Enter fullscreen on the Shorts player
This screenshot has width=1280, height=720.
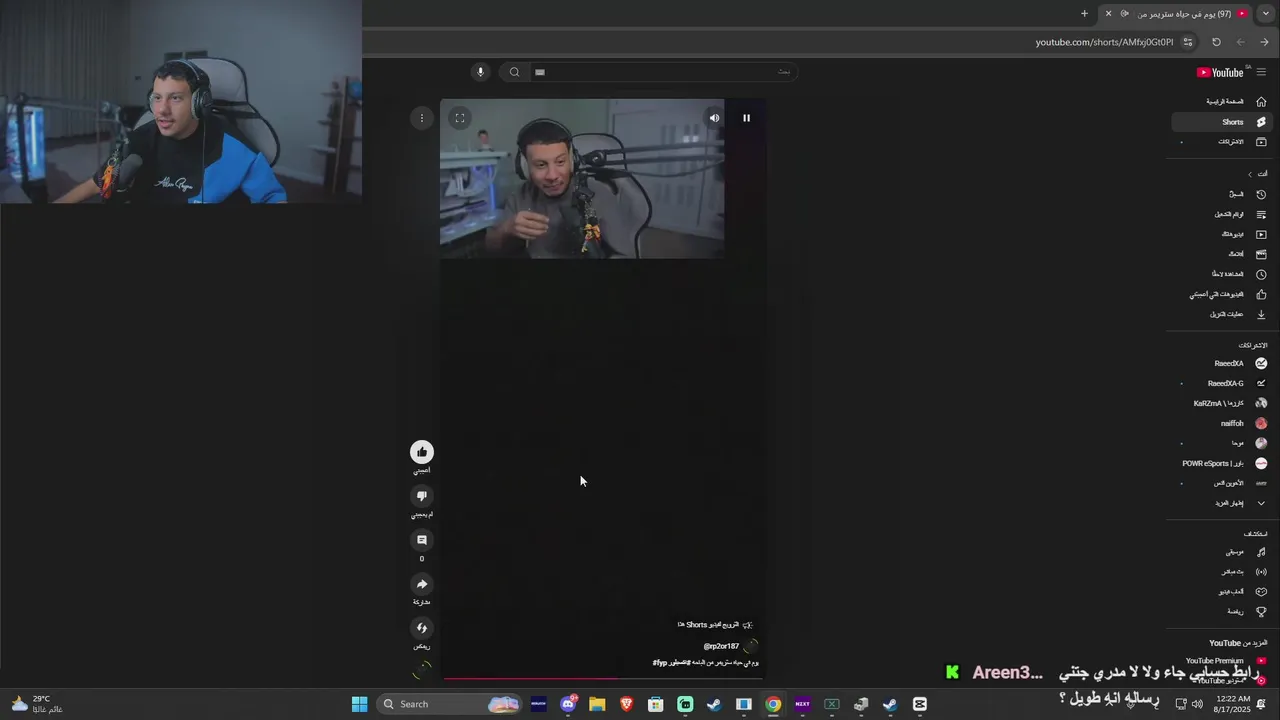point(460,118)
